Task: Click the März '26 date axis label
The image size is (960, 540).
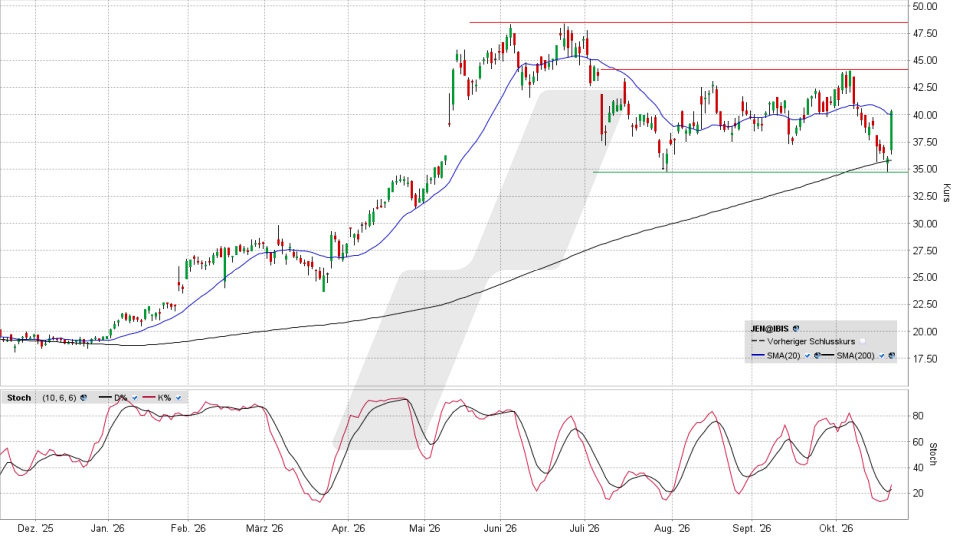Action: pos(264,528)
